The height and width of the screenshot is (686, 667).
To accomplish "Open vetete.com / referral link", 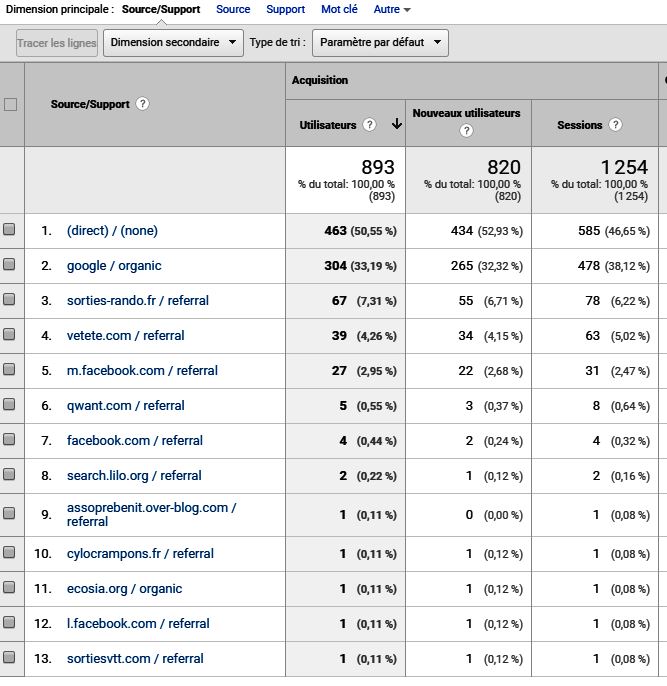I will (x=126, y=336).
